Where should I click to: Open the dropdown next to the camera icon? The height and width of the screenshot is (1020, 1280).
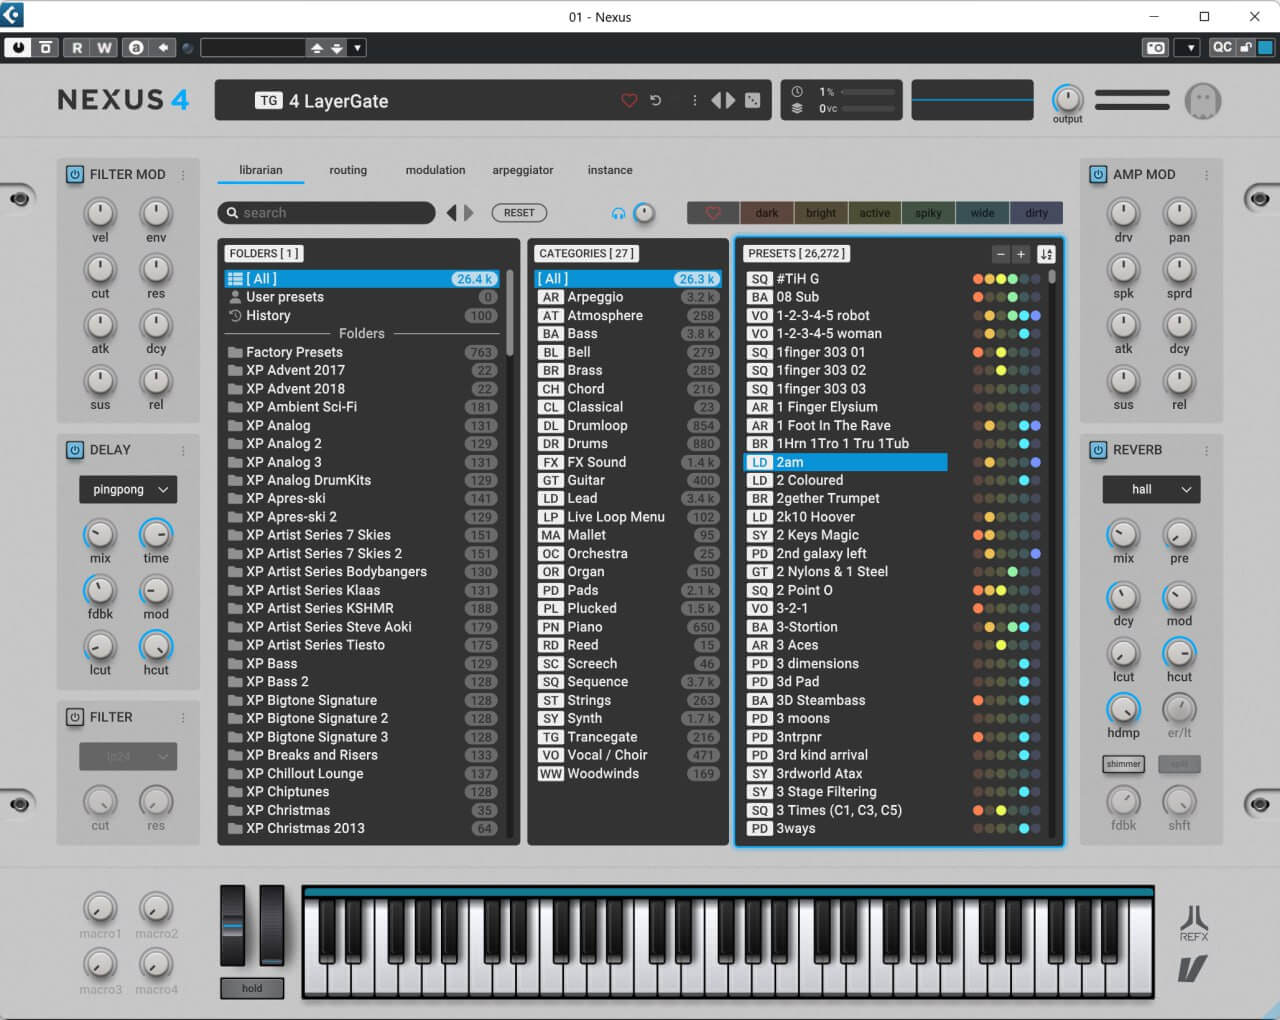[1186, 47]
